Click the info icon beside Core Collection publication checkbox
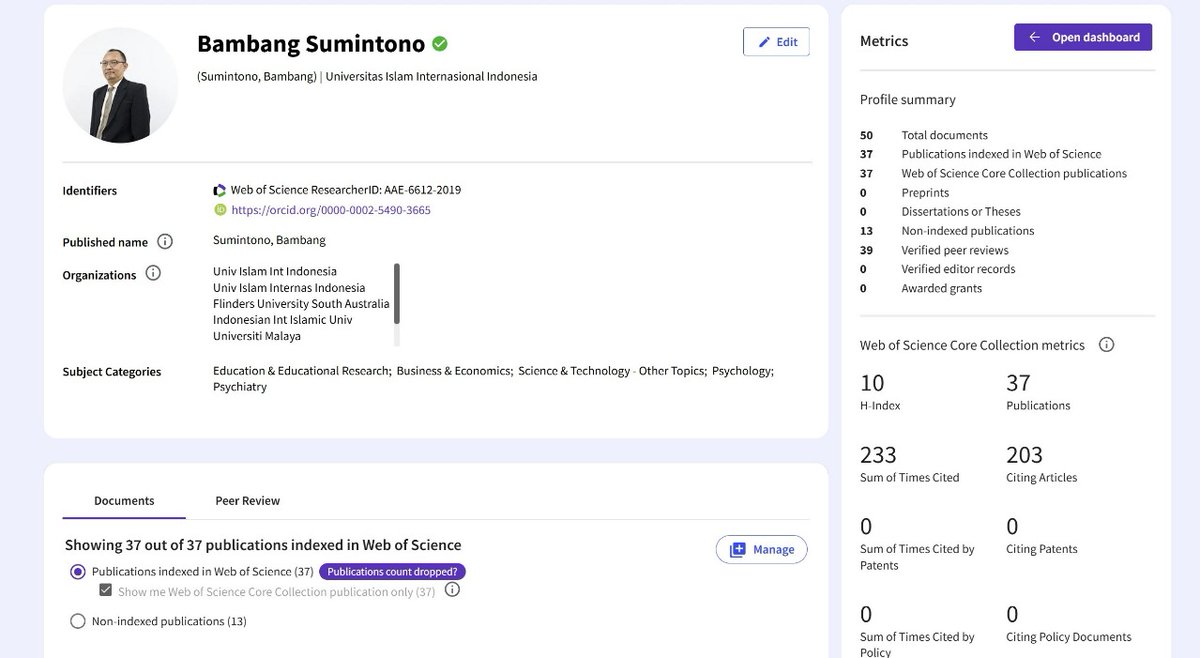This screenshot has width=1200, height=658. [x=451, y=590]
